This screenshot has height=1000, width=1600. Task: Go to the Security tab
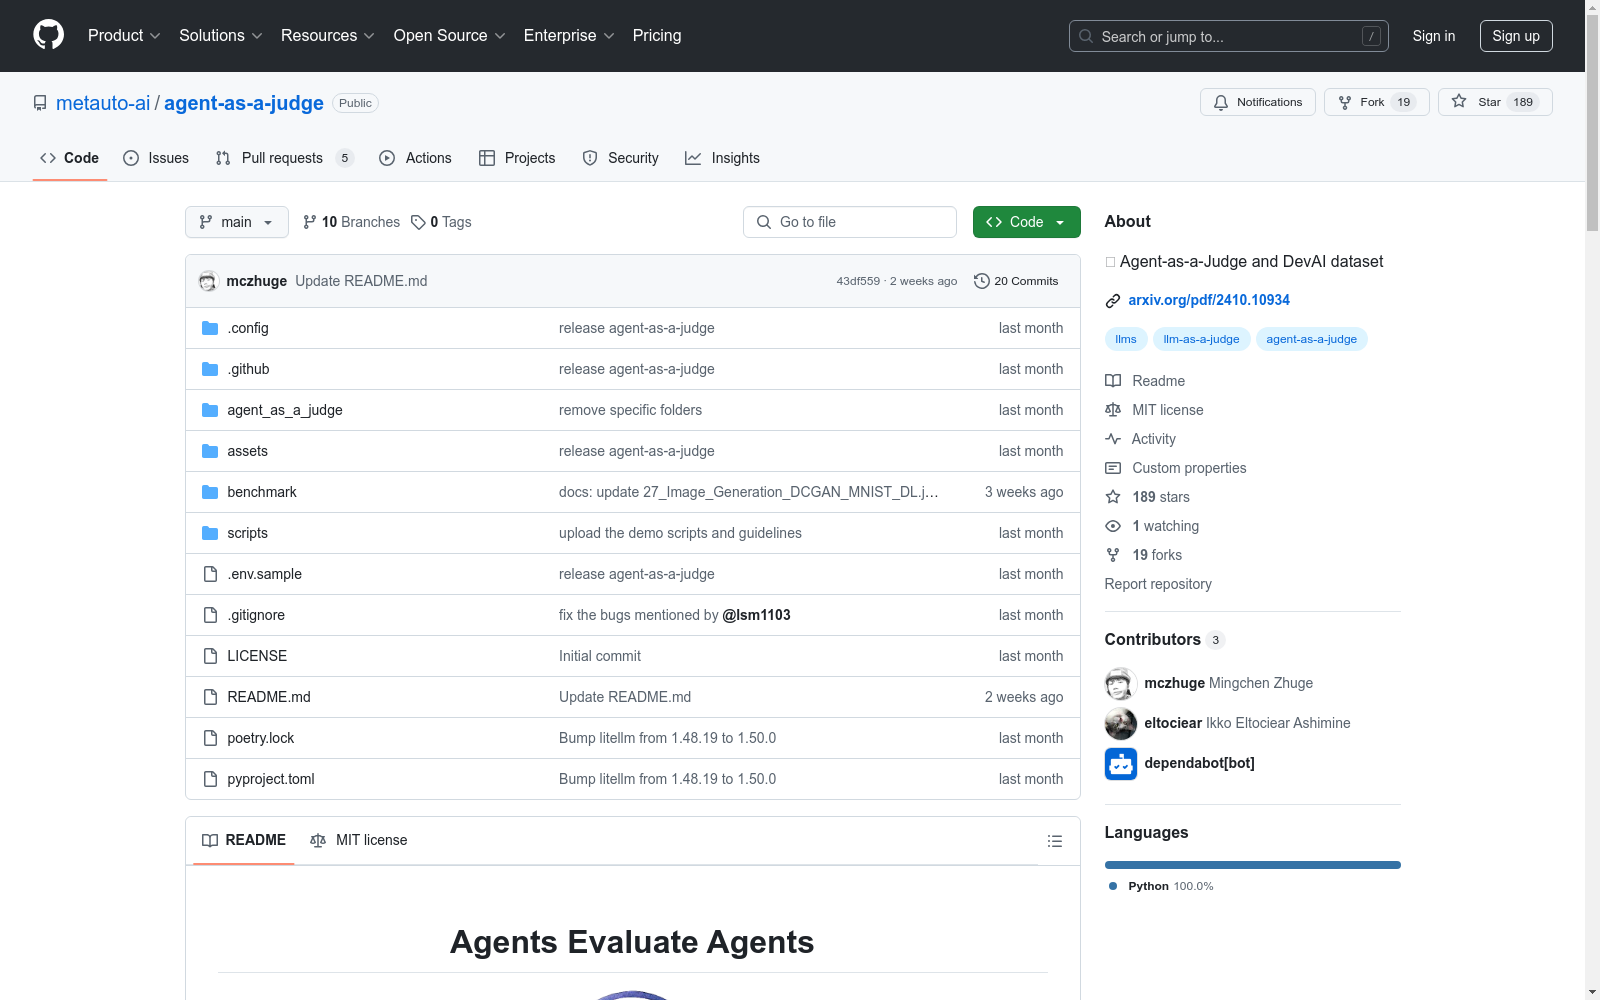point(620,158)
